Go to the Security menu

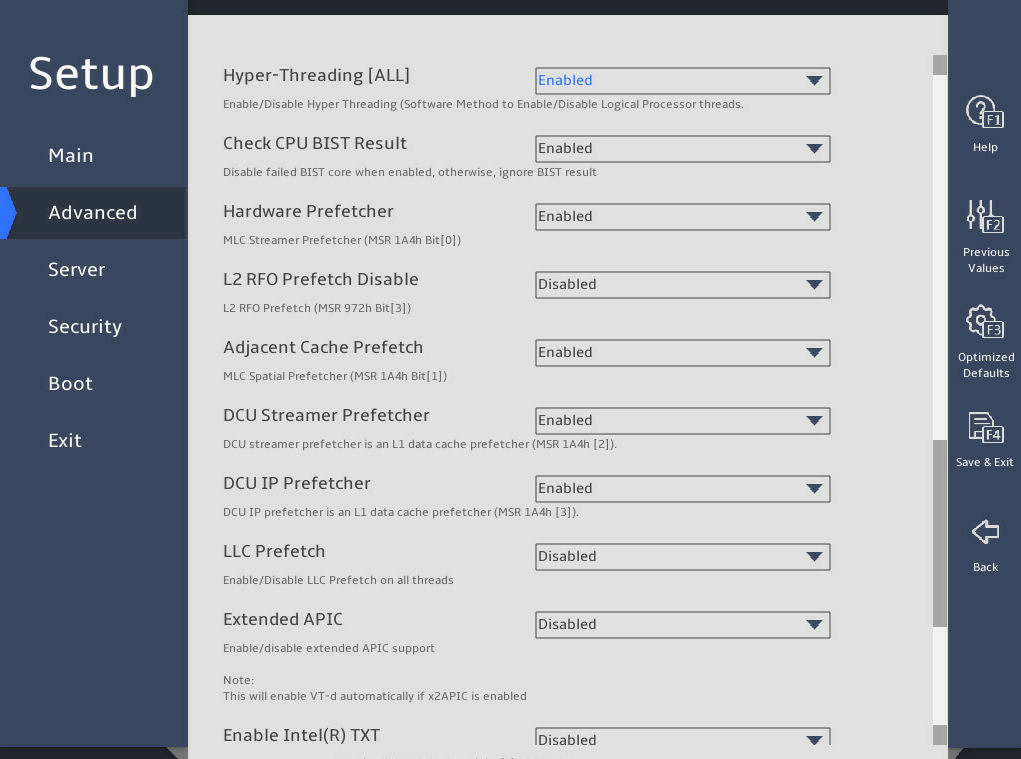(85, 327)
